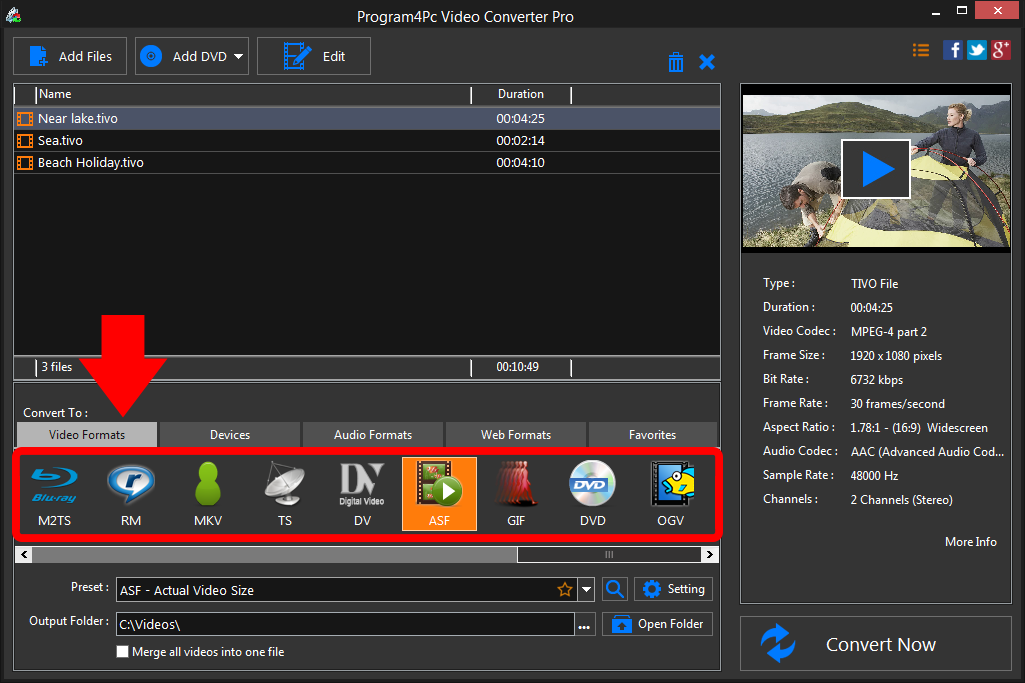The height and width of the screenshot is (683, 1025).
Task: Click the Edit button
Action: click(314, 56)
